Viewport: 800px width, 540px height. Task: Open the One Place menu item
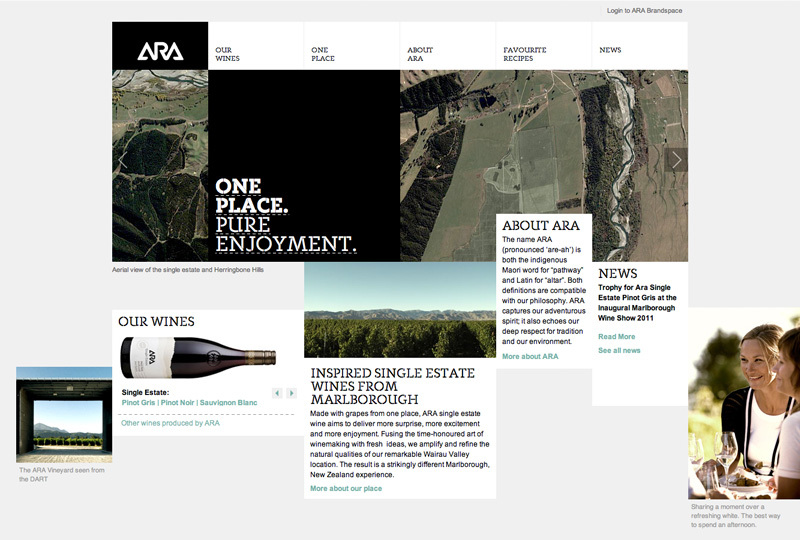click(x=322, y=54)
